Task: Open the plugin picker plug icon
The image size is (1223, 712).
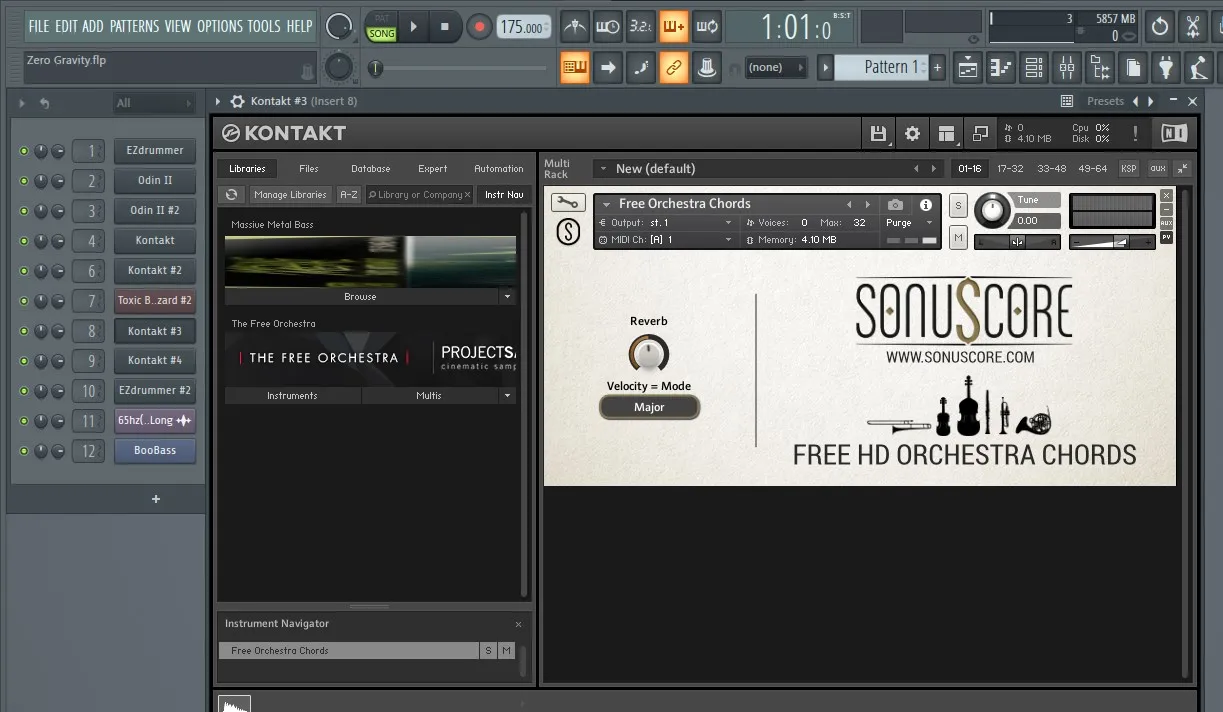Action: [x=1166, y=68]
